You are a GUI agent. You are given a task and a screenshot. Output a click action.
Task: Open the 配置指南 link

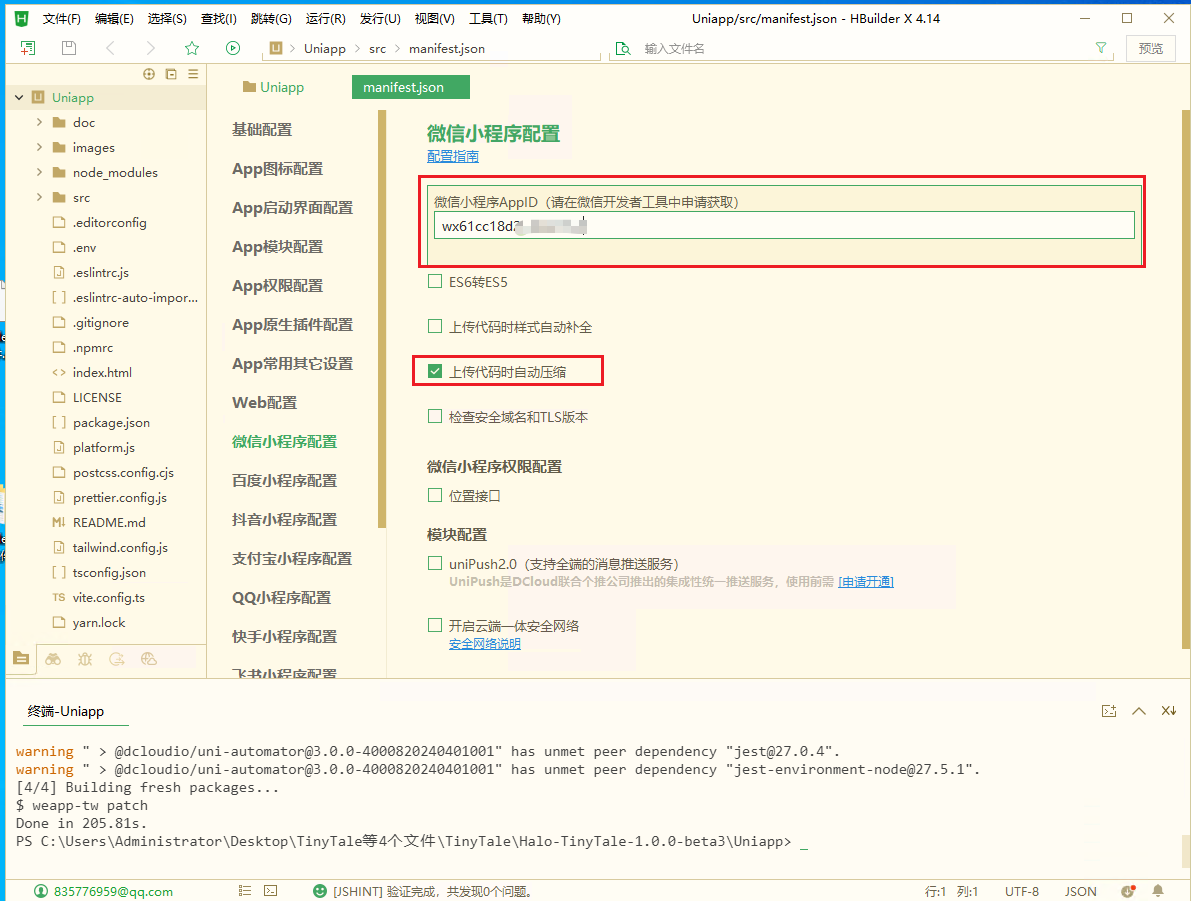click(453, 156)
